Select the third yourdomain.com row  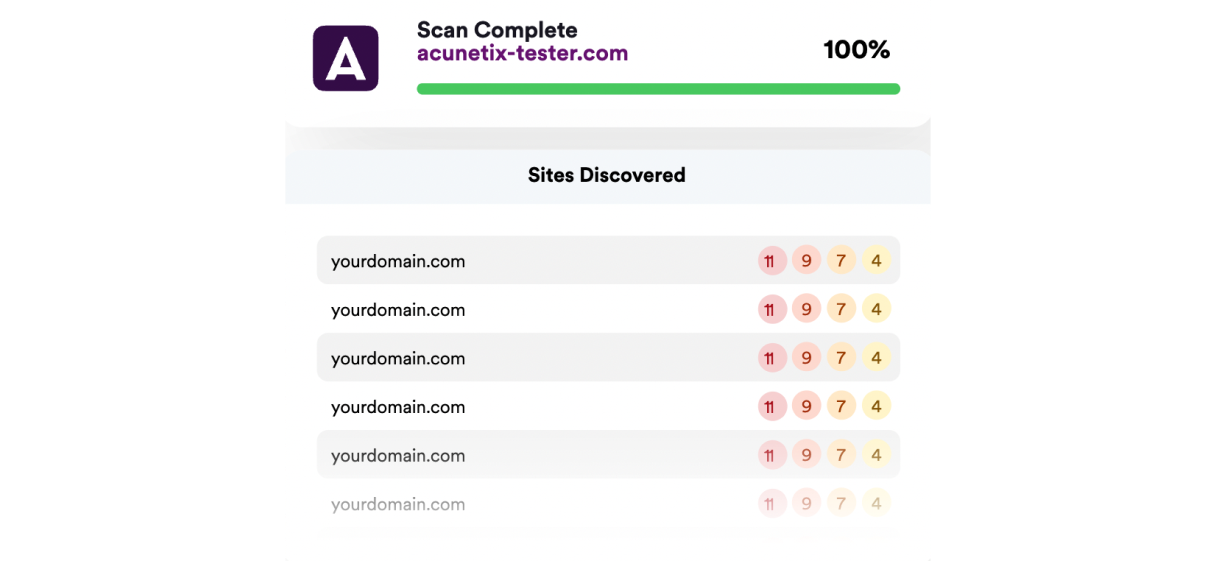click(398, 358)
